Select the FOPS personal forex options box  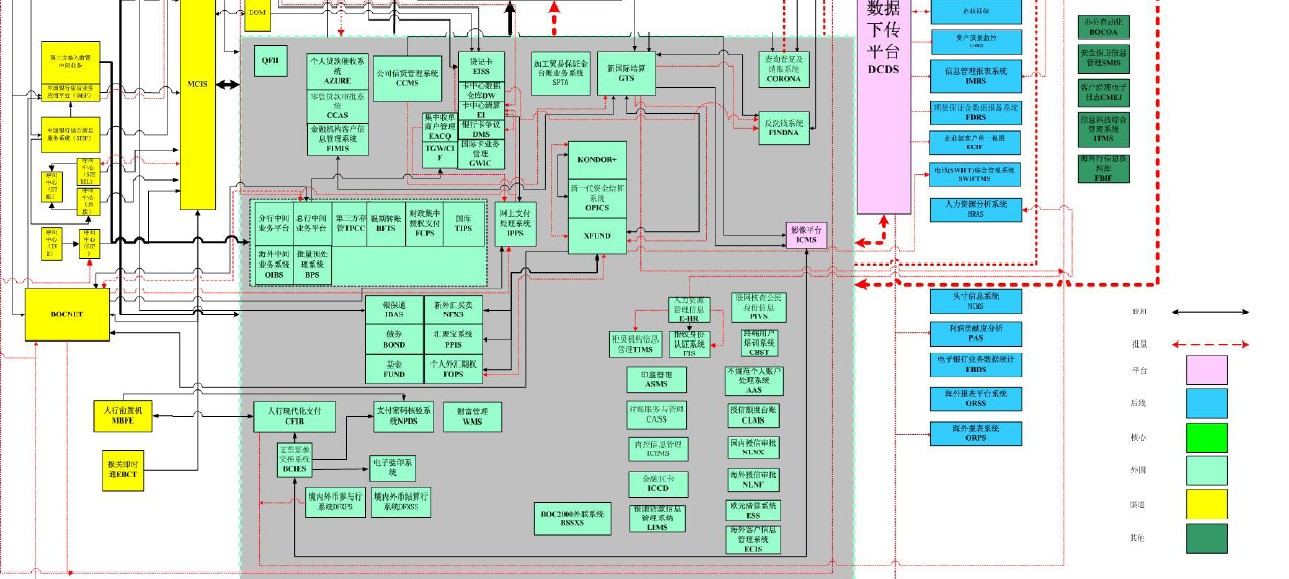[x=453, y=368]
